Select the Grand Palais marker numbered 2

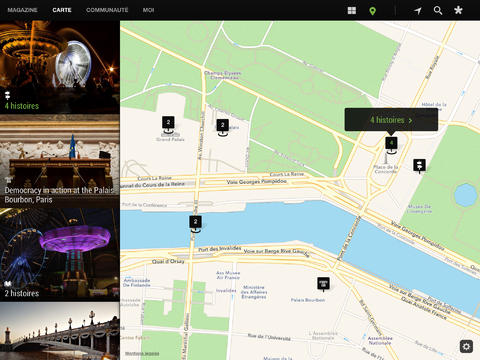click(x=168, y=124)
